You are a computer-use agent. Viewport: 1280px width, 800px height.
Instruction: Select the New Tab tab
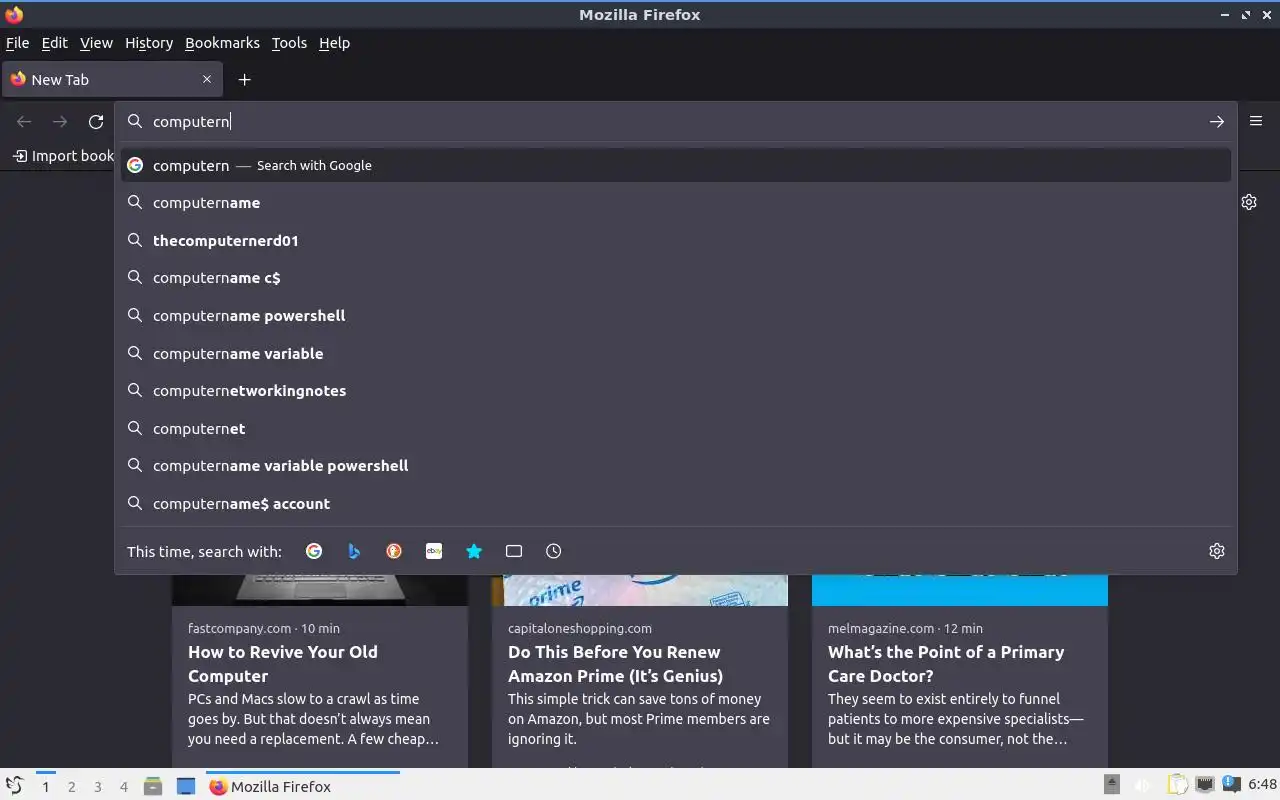pos(112,79)
